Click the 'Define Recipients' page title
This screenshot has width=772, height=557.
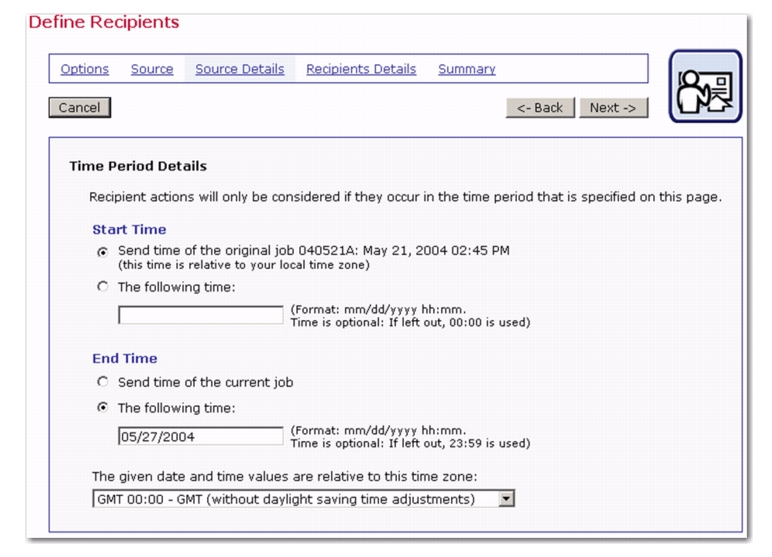[104, 22]
